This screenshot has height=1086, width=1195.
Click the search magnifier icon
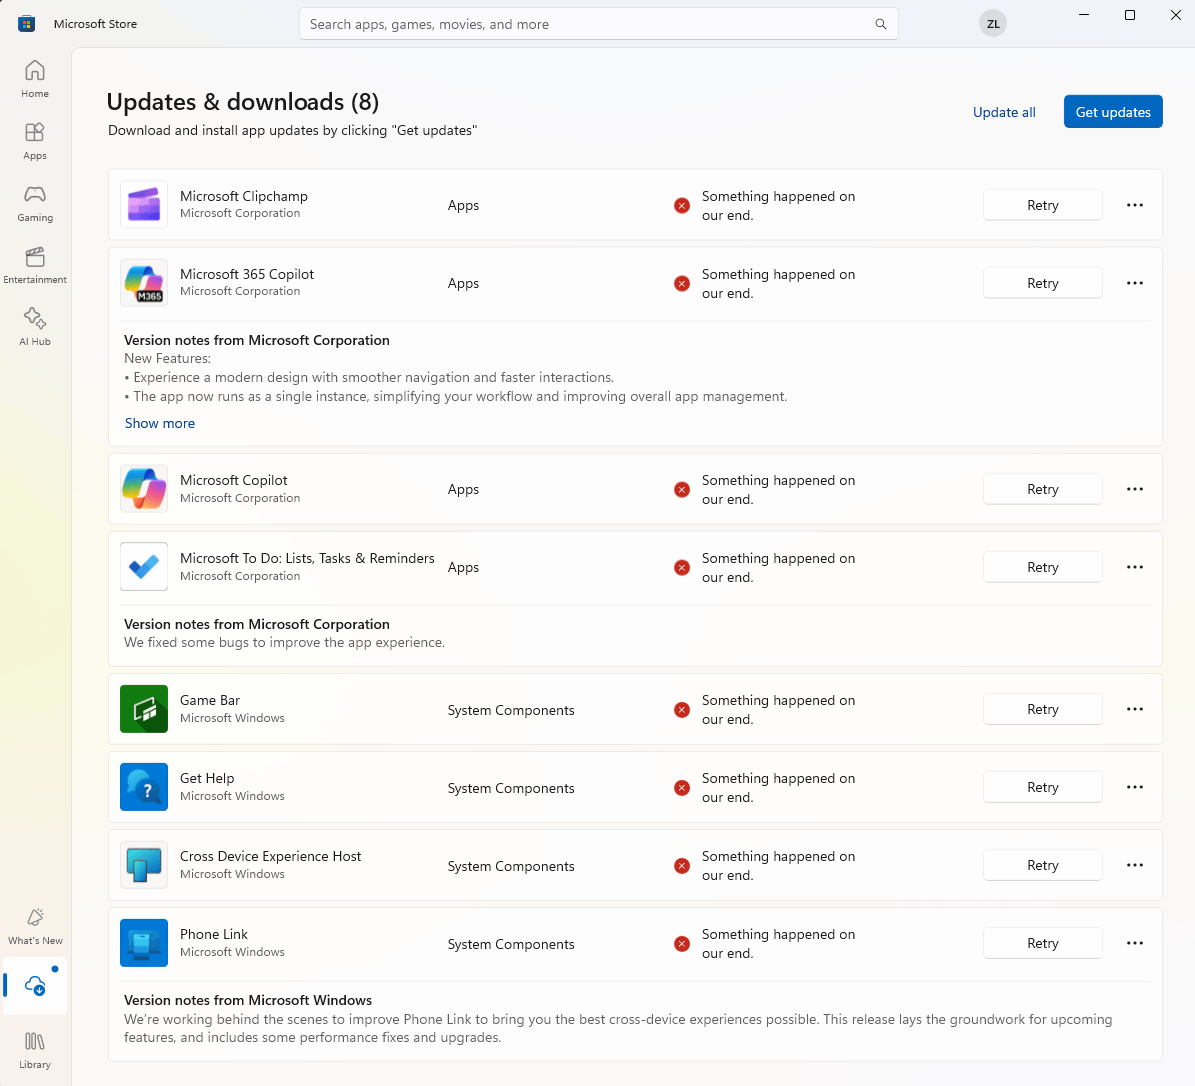point(880,24)
